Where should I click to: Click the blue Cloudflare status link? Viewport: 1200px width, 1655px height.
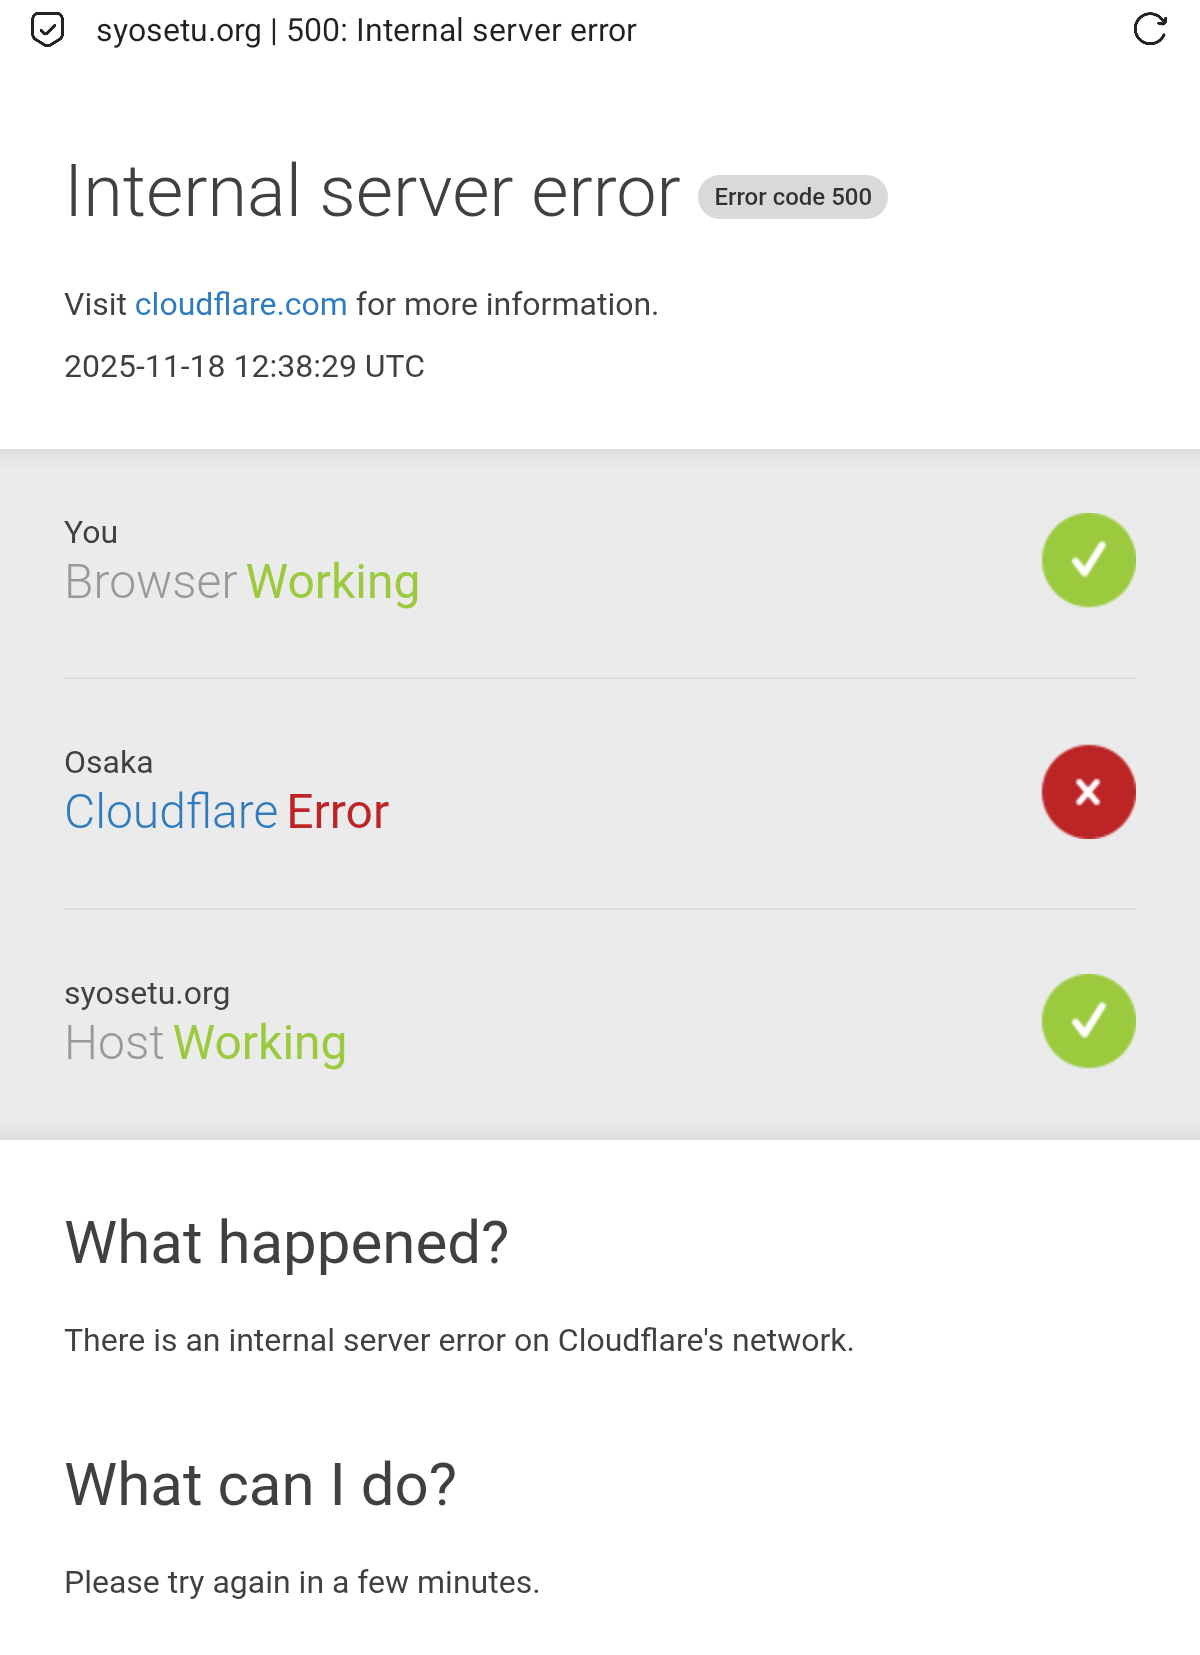[x=171, y=811]
